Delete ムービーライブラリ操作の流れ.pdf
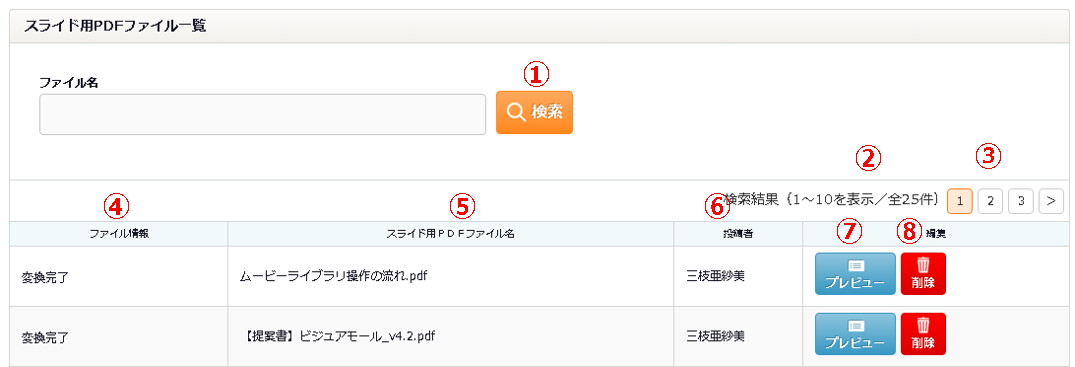 click(923, 274)
